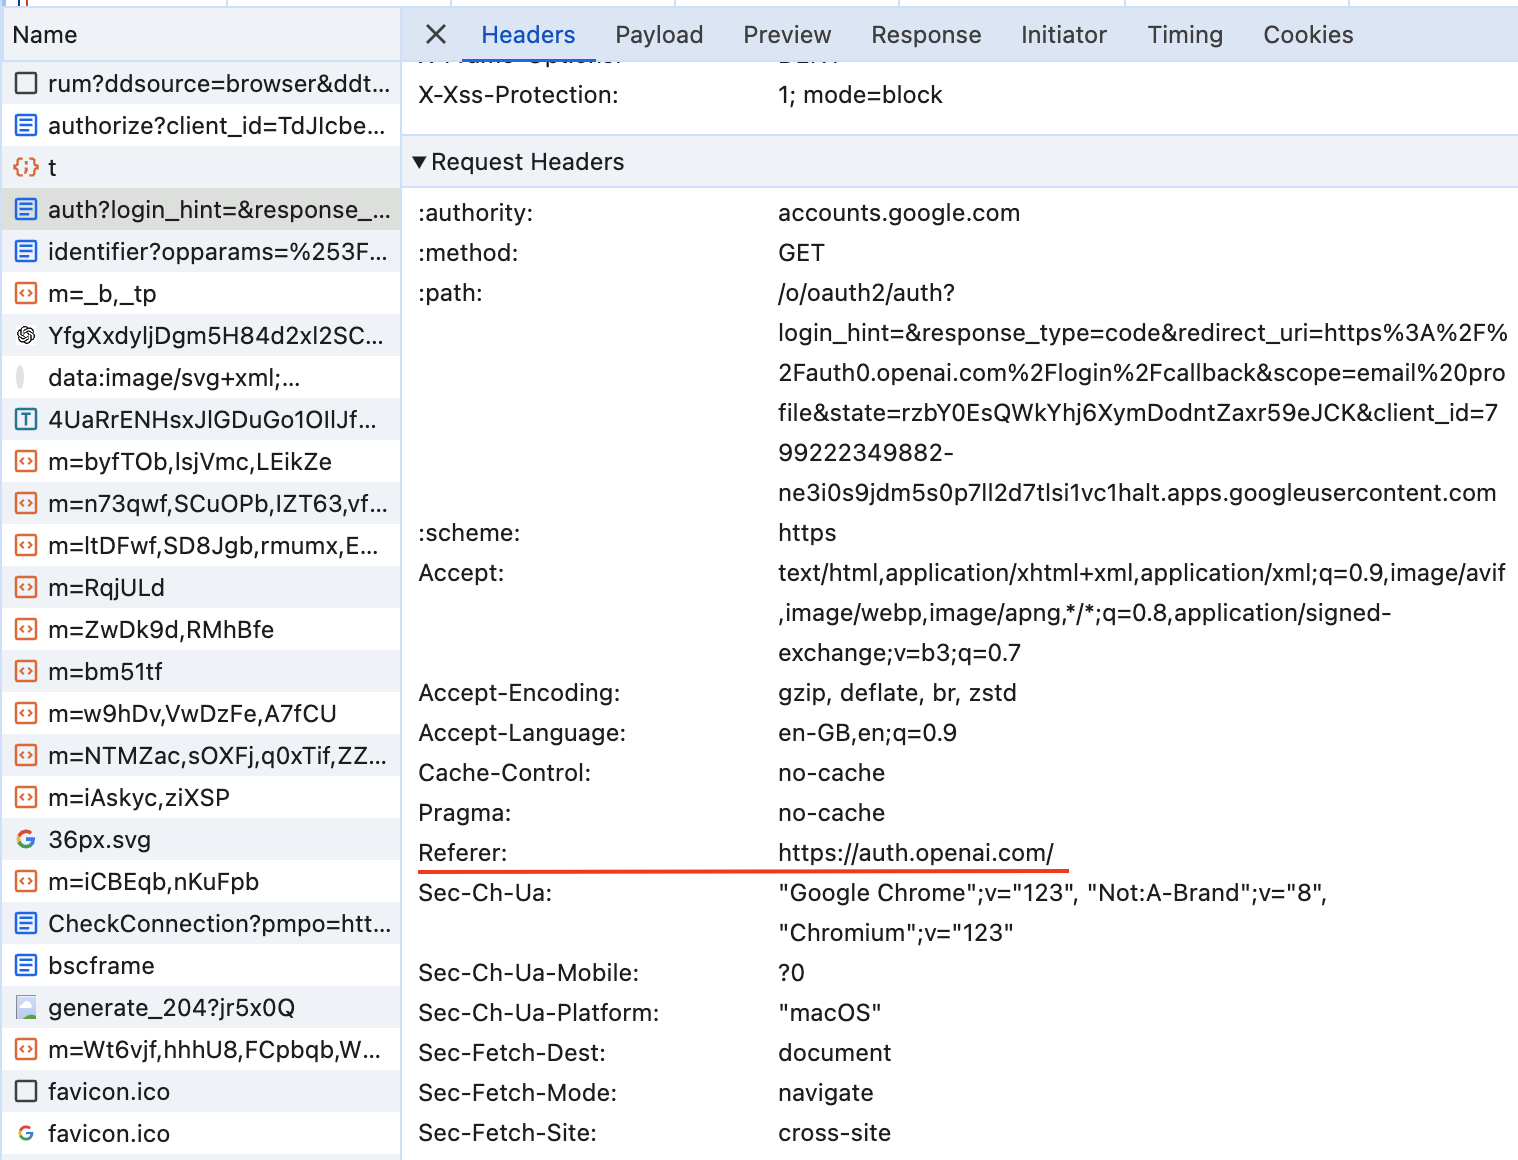Select the generate_204?jr5x0Q request
Image resolution: width=1518 pixels, height=1160 pixels.
tap(201, 1008)
